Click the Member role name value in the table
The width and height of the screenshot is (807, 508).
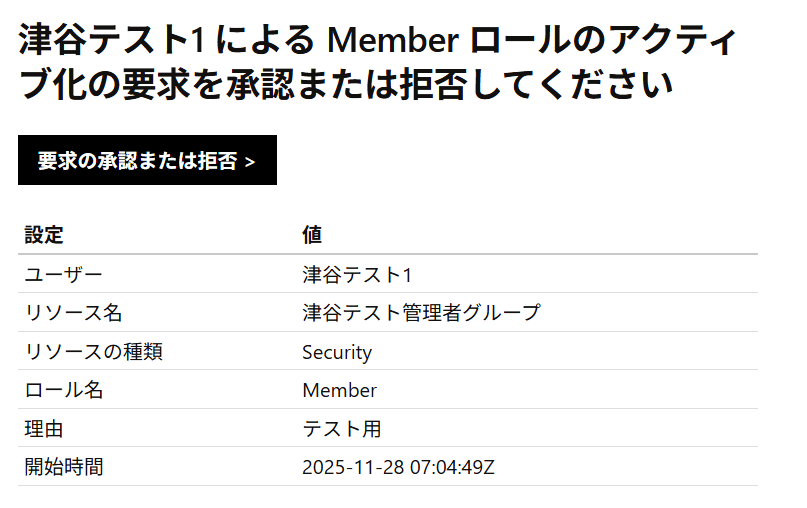pos(339,390)
